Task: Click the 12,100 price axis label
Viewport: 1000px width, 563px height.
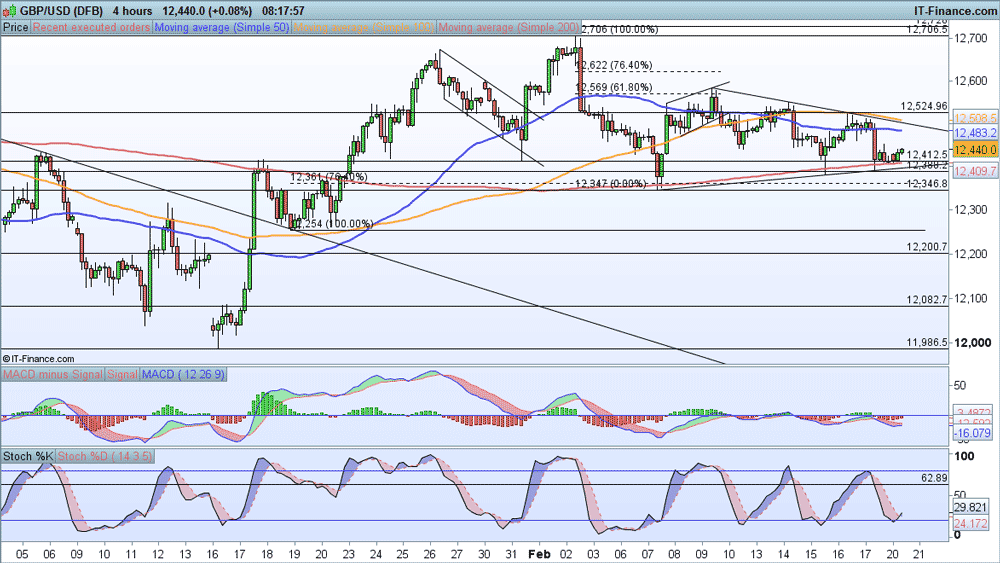Action: point(969,298)
